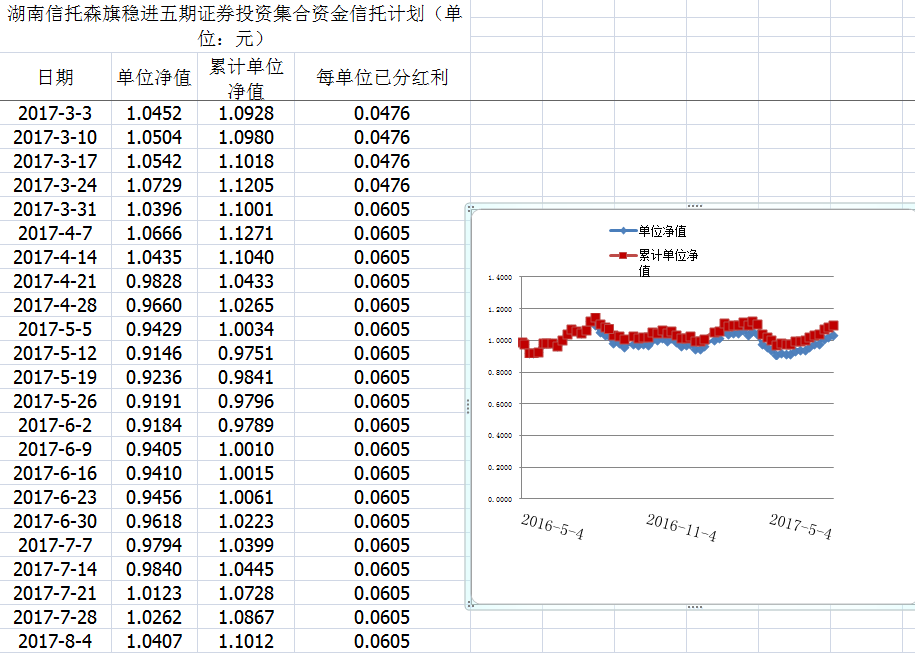The image size is (915, 653).
Task: Select cell with value 0.9146
Action: (154, 353)
